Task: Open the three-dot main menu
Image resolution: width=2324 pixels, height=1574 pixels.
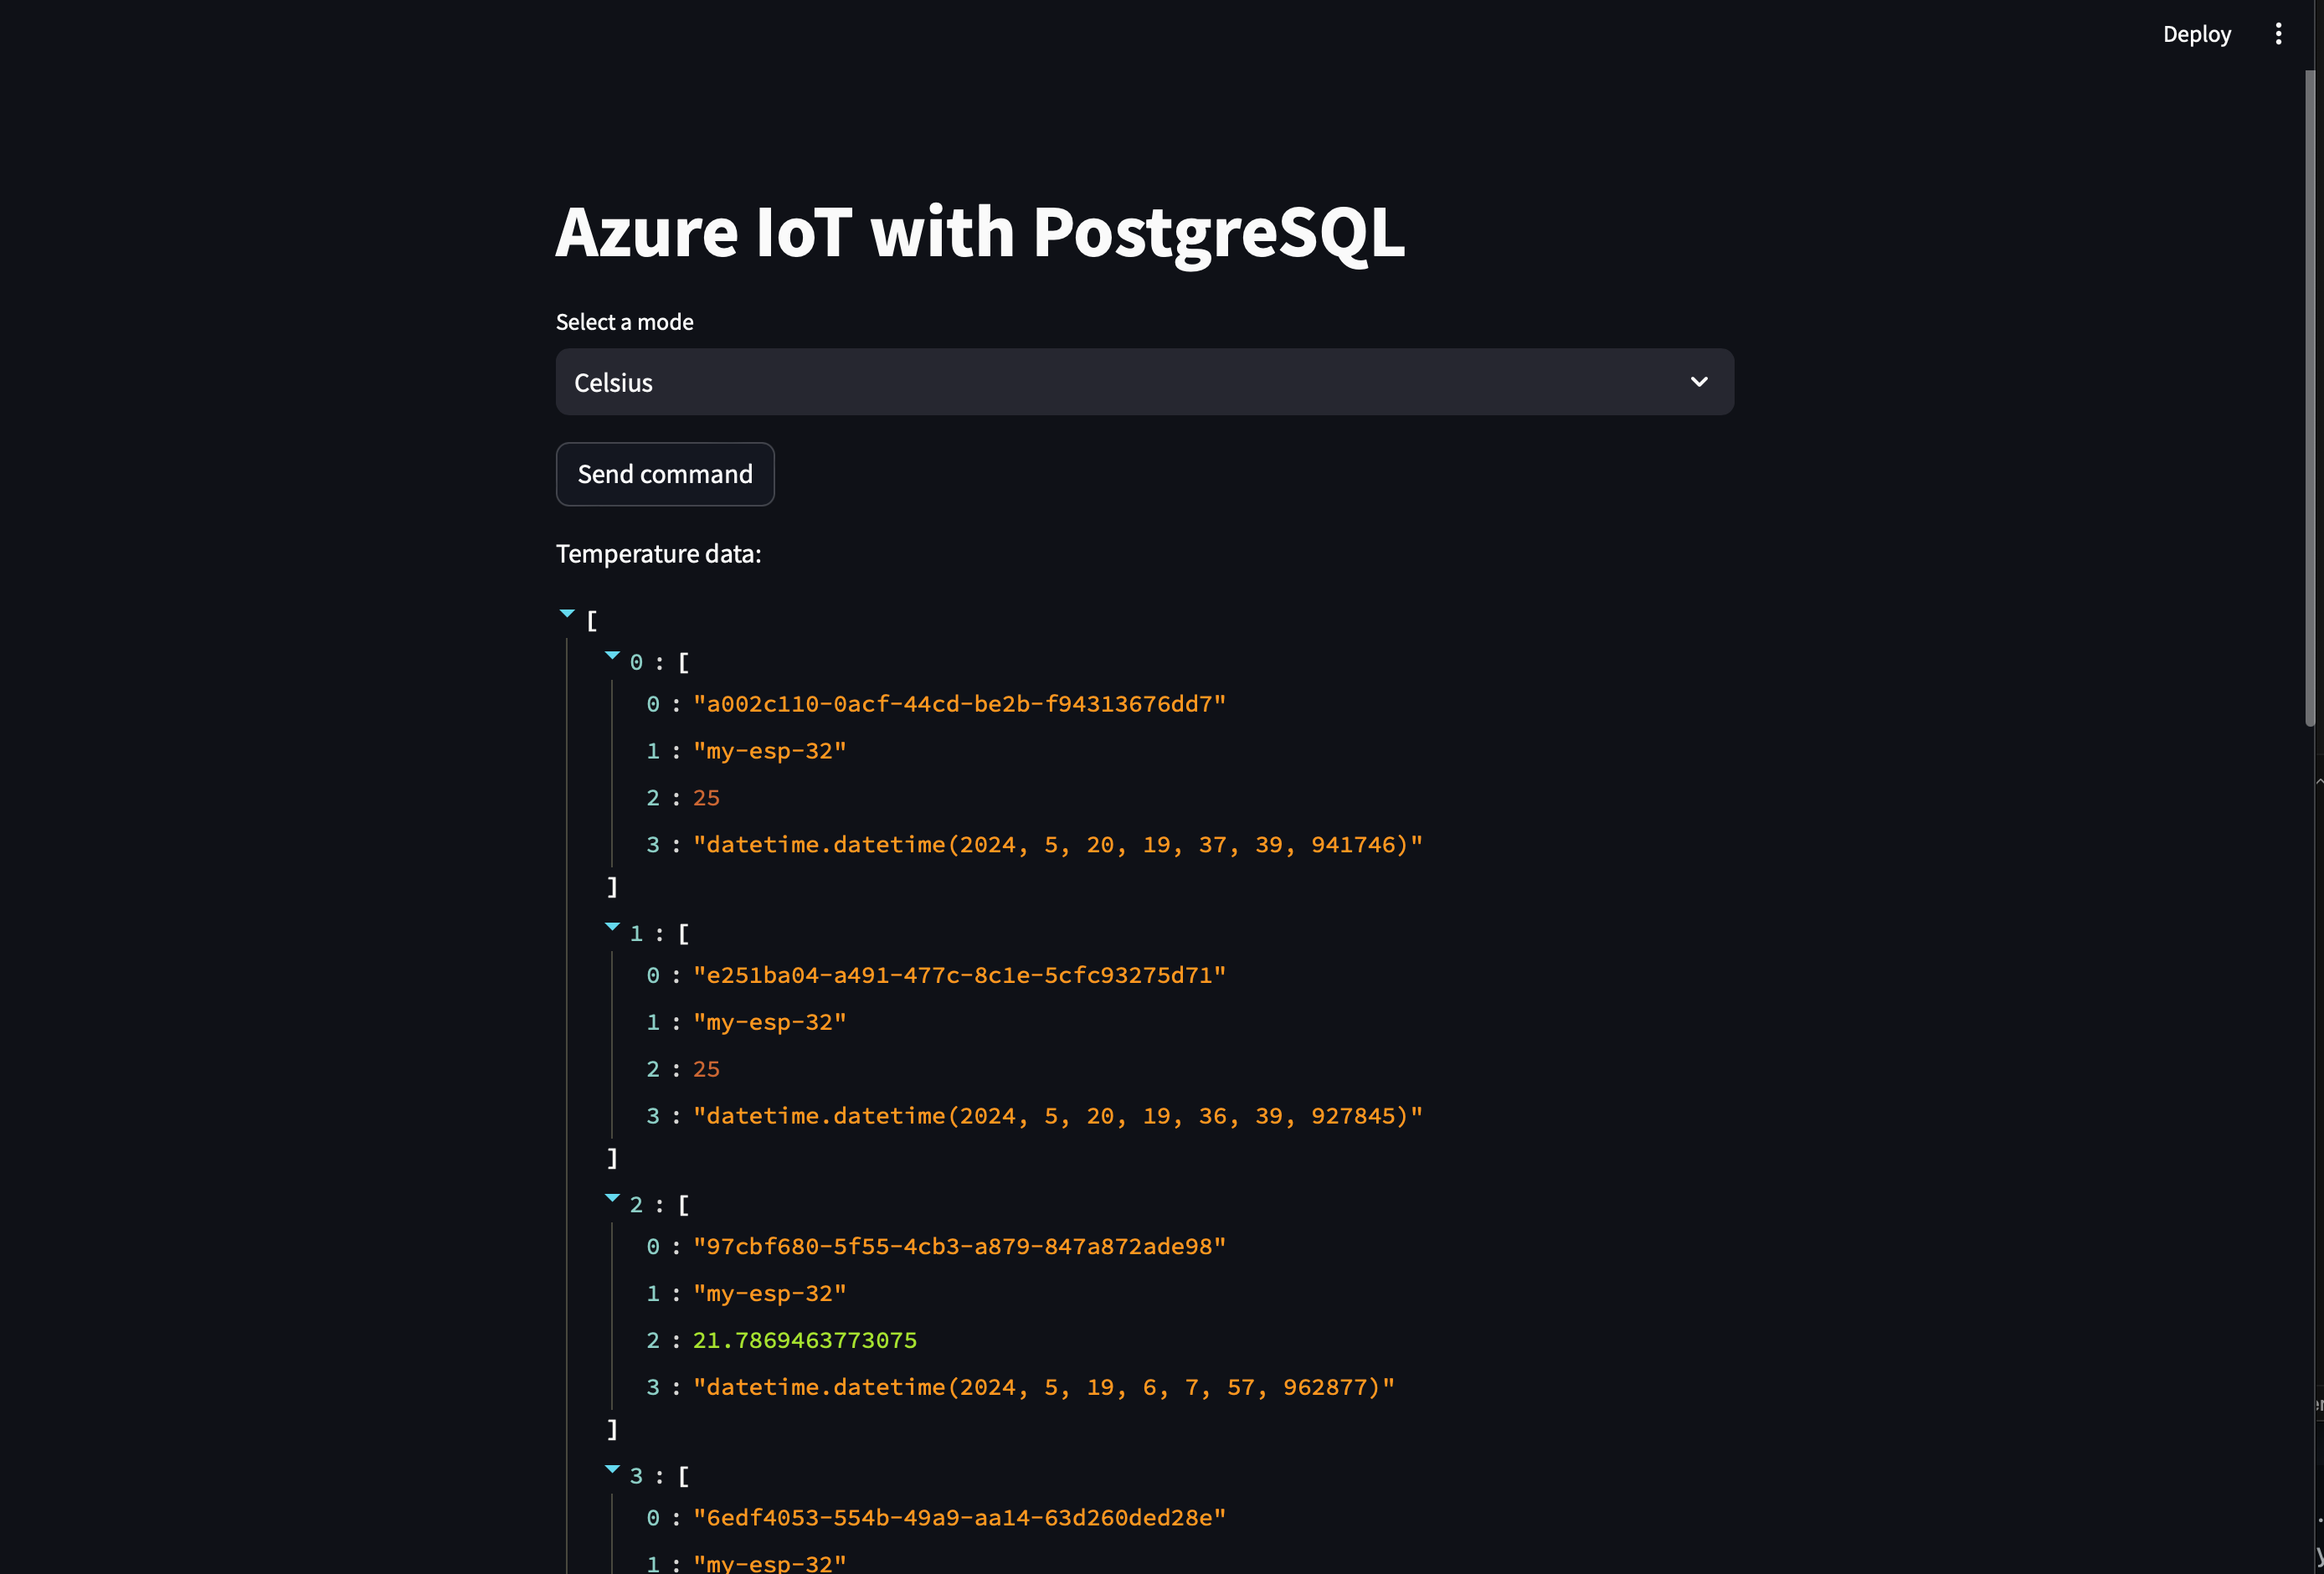Action: pyautogui.click(x=2278, y=34)
